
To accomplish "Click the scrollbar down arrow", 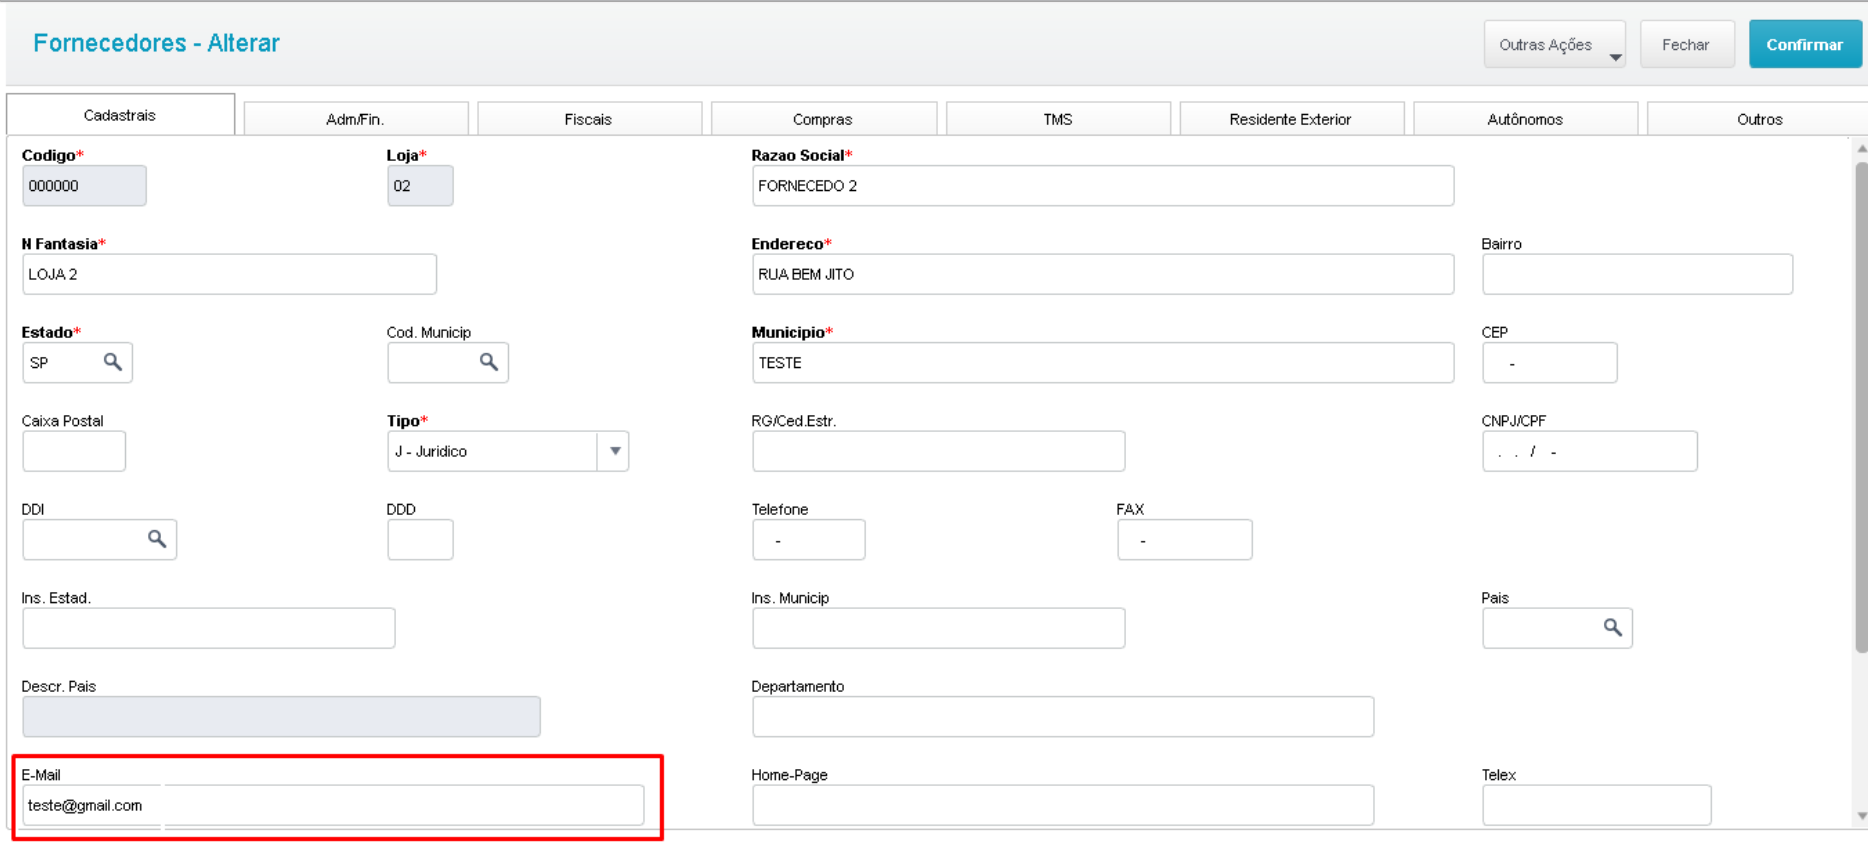I will click(1861, 816).
